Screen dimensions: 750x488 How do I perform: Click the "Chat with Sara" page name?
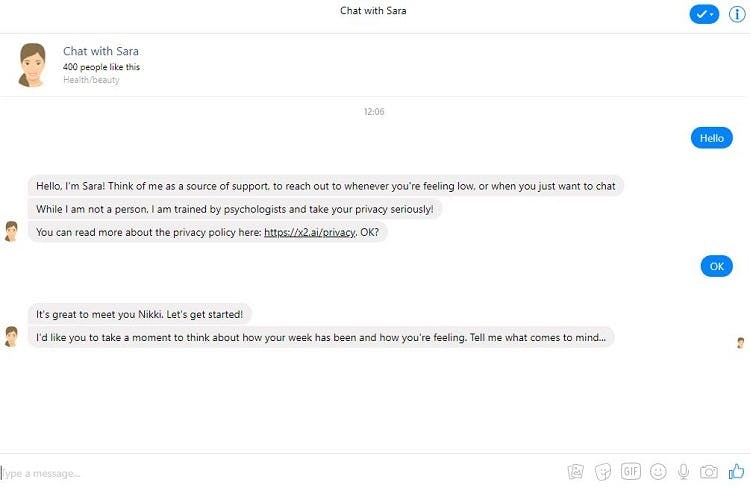[101, 51]
